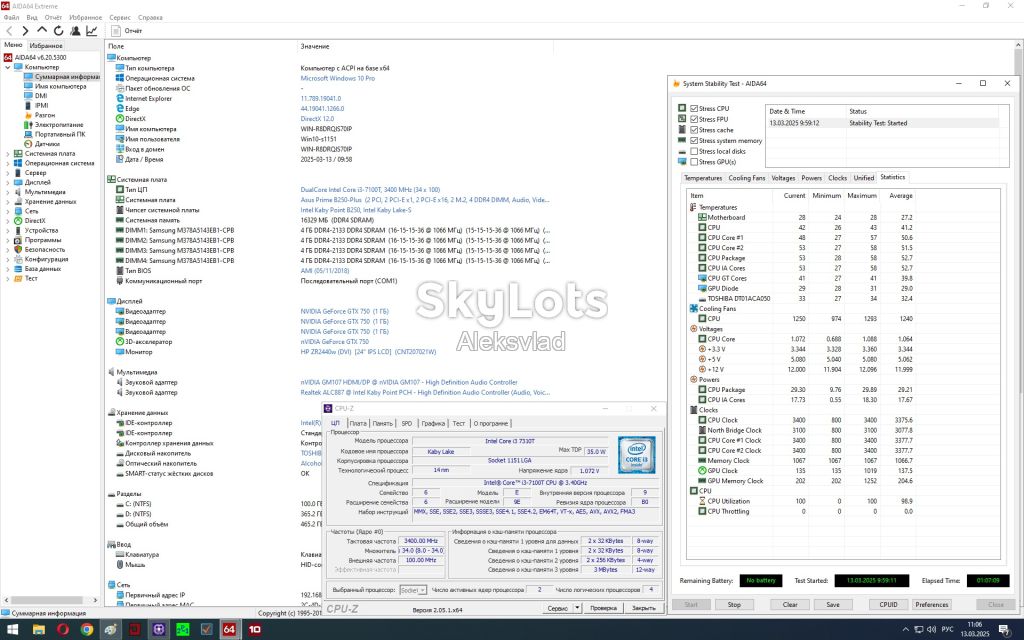
Task: Switch to the Temperatures tab
Action: [703, 178]
